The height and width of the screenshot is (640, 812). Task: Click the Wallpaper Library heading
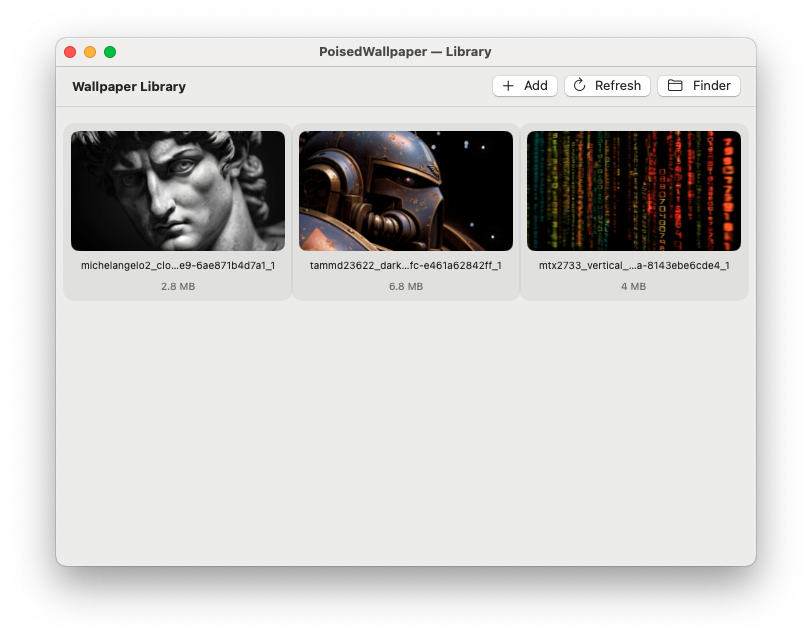click(129, 86)
